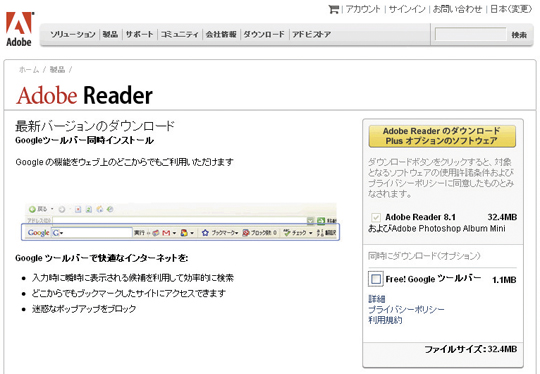Toggle the Adobe Reader 8.1 checkbox
The image size is (540, 374).
point(376,217)
